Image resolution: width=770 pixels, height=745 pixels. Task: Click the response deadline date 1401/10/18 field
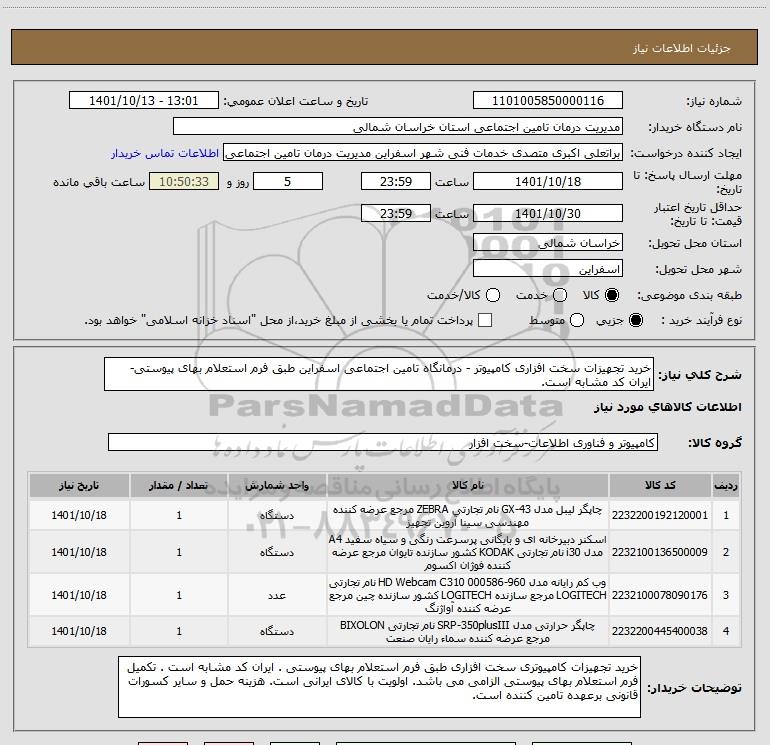pyautogui.click(x=548, y=182)
